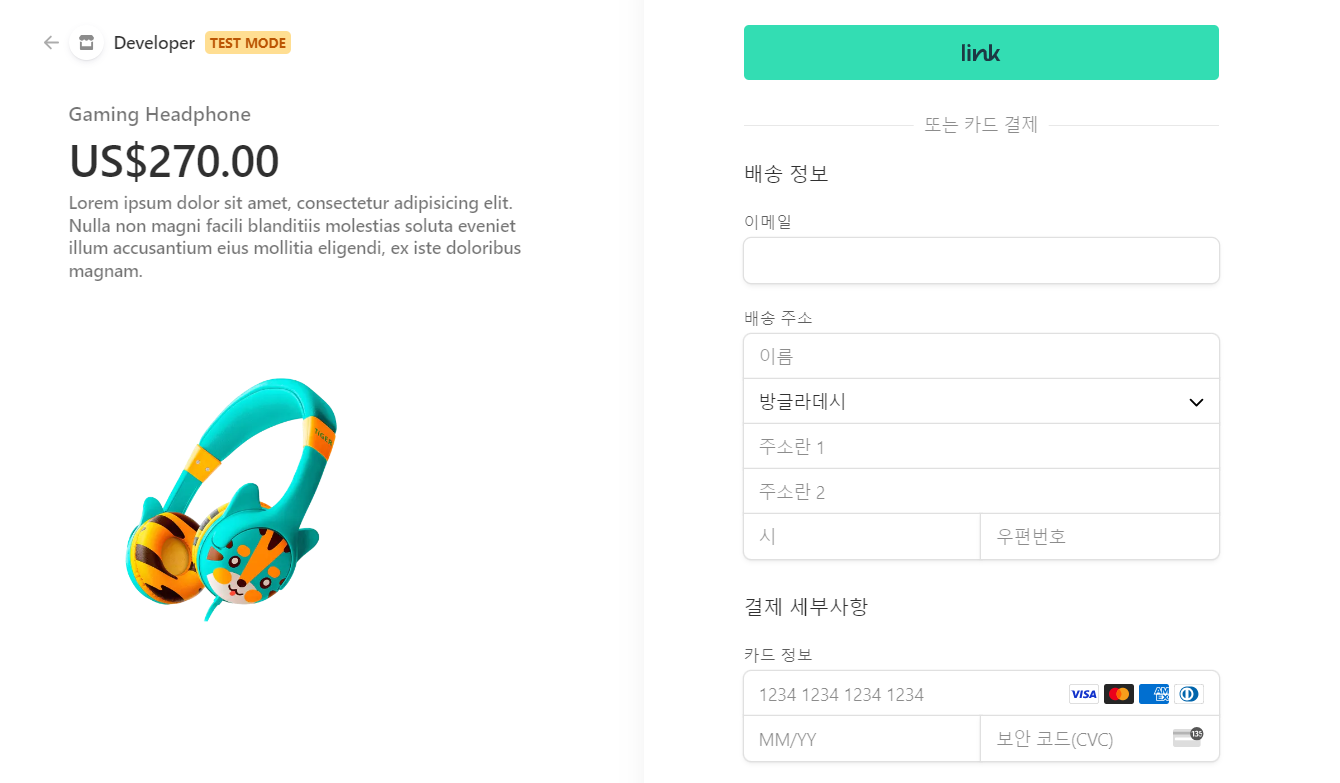Screen dimensions: 1340x783
Task: Click the MM/YY expiry date field
Action: 861,739
